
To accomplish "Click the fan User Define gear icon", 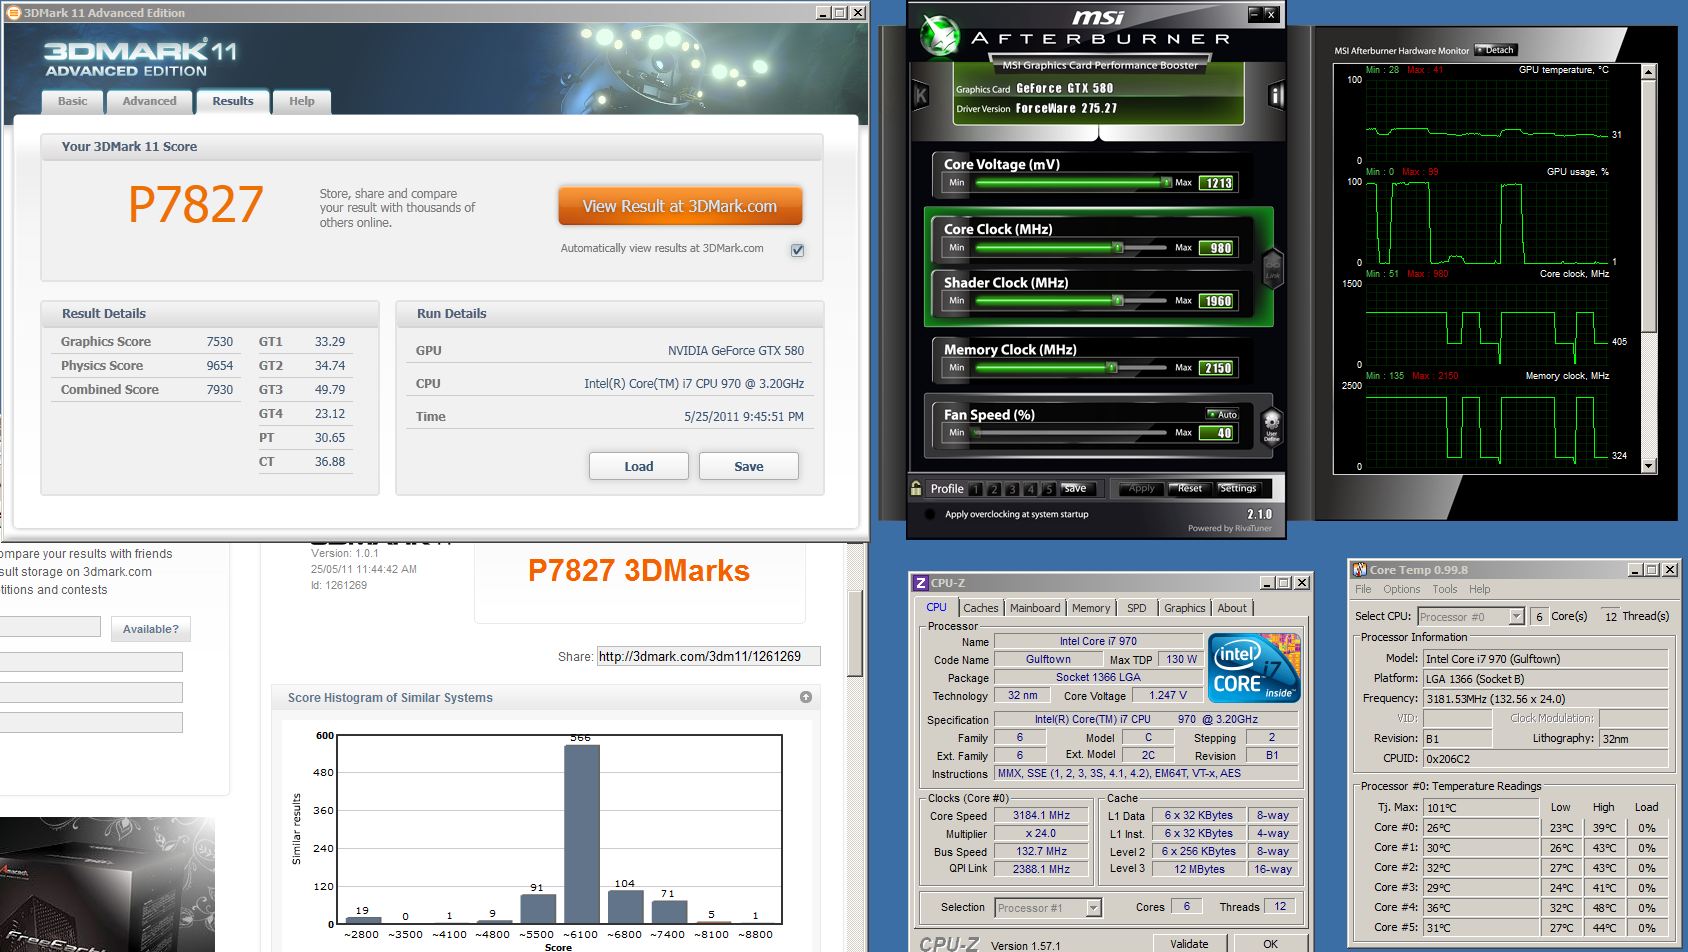I will tap(1271, 425).
